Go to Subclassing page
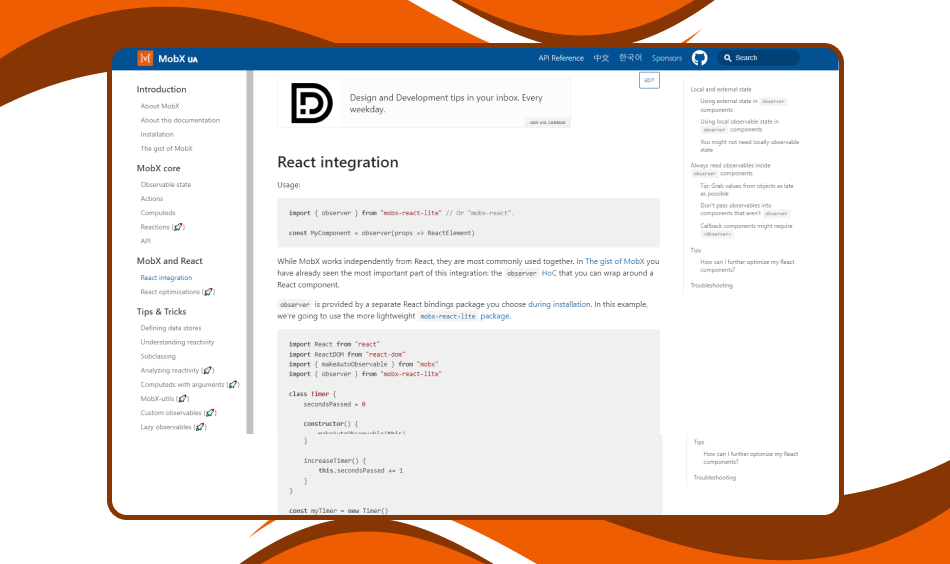The image size is (950, 564). [x=158, y=356]
